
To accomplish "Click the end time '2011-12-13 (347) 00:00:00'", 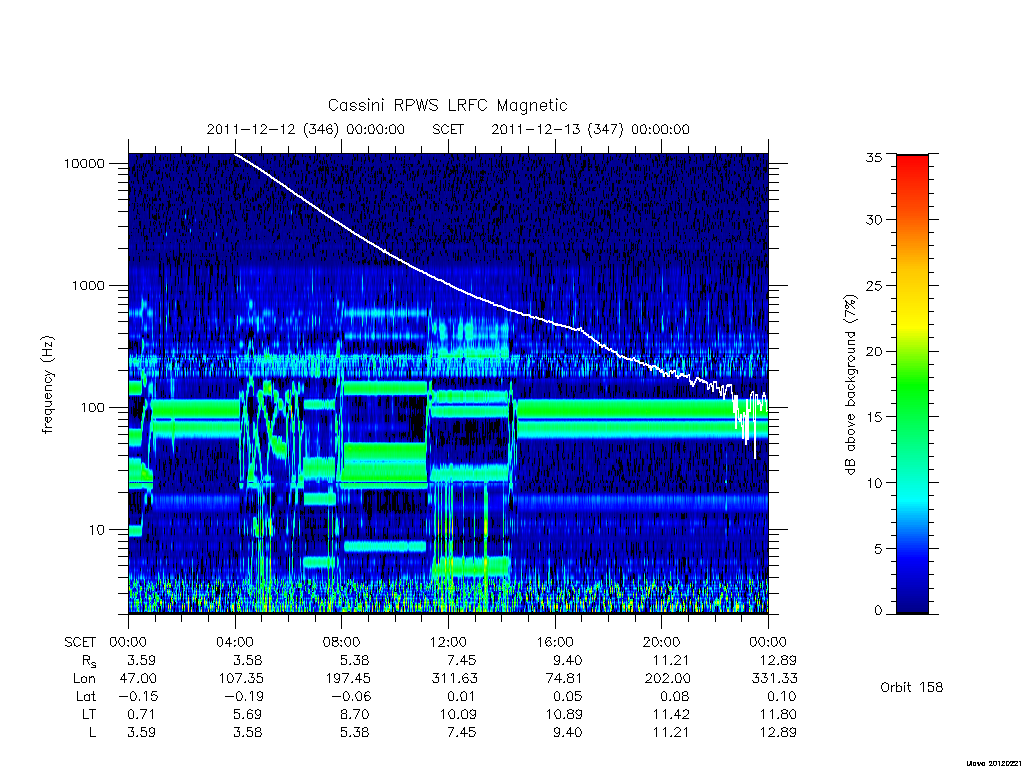I will click(590, 129).
